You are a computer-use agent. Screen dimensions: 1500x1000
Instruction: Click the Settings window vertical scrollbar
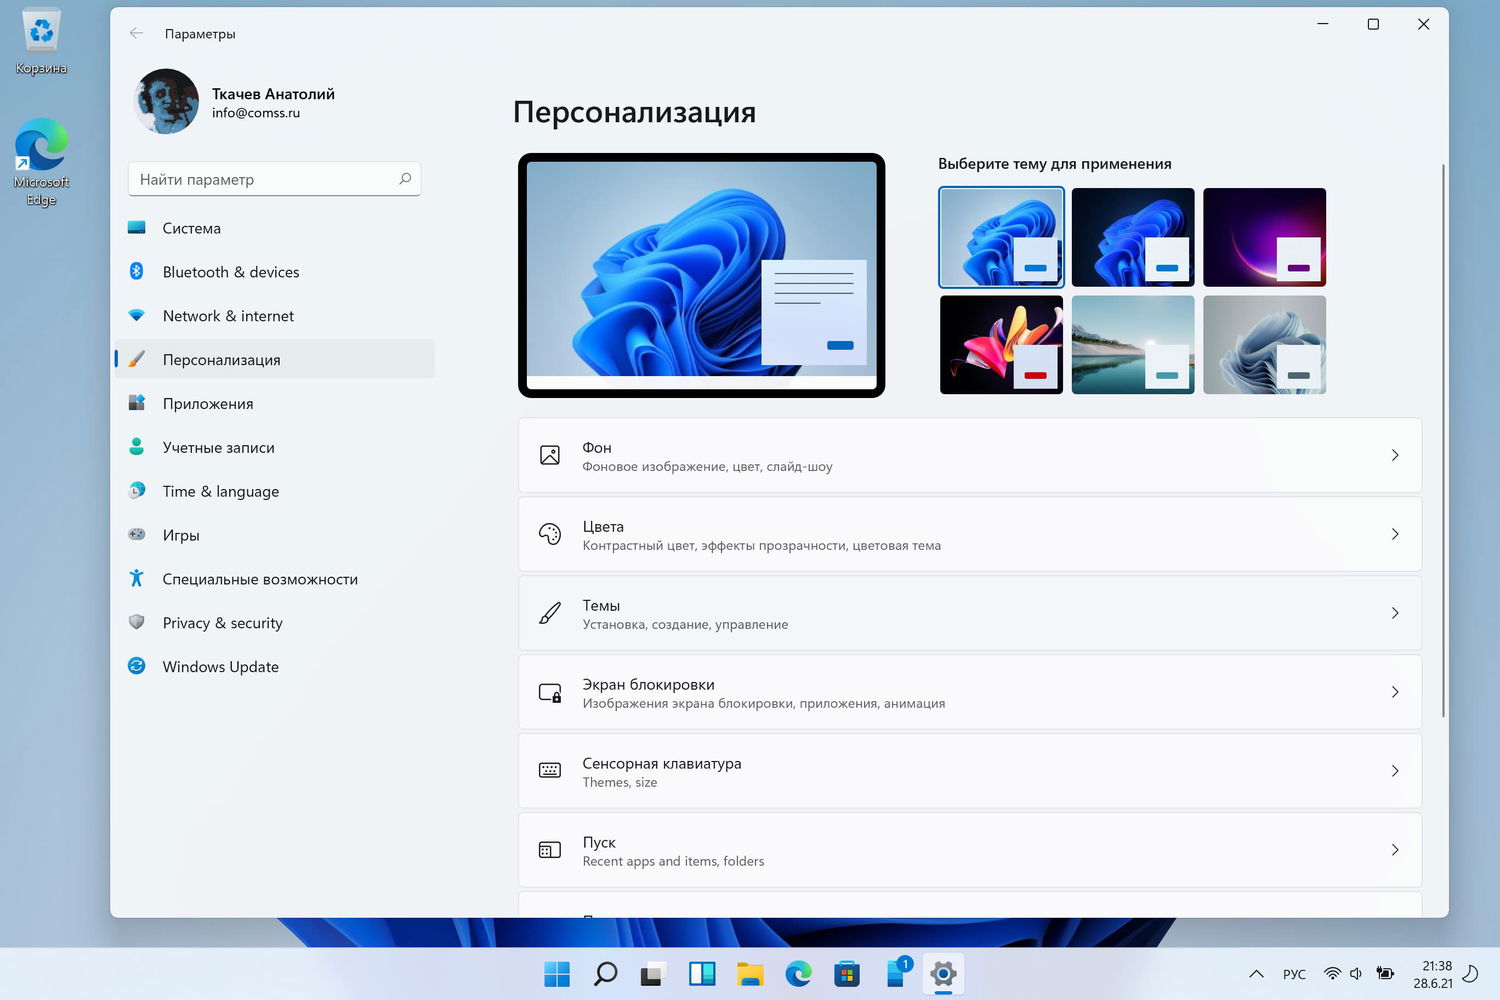[1443, 440]
